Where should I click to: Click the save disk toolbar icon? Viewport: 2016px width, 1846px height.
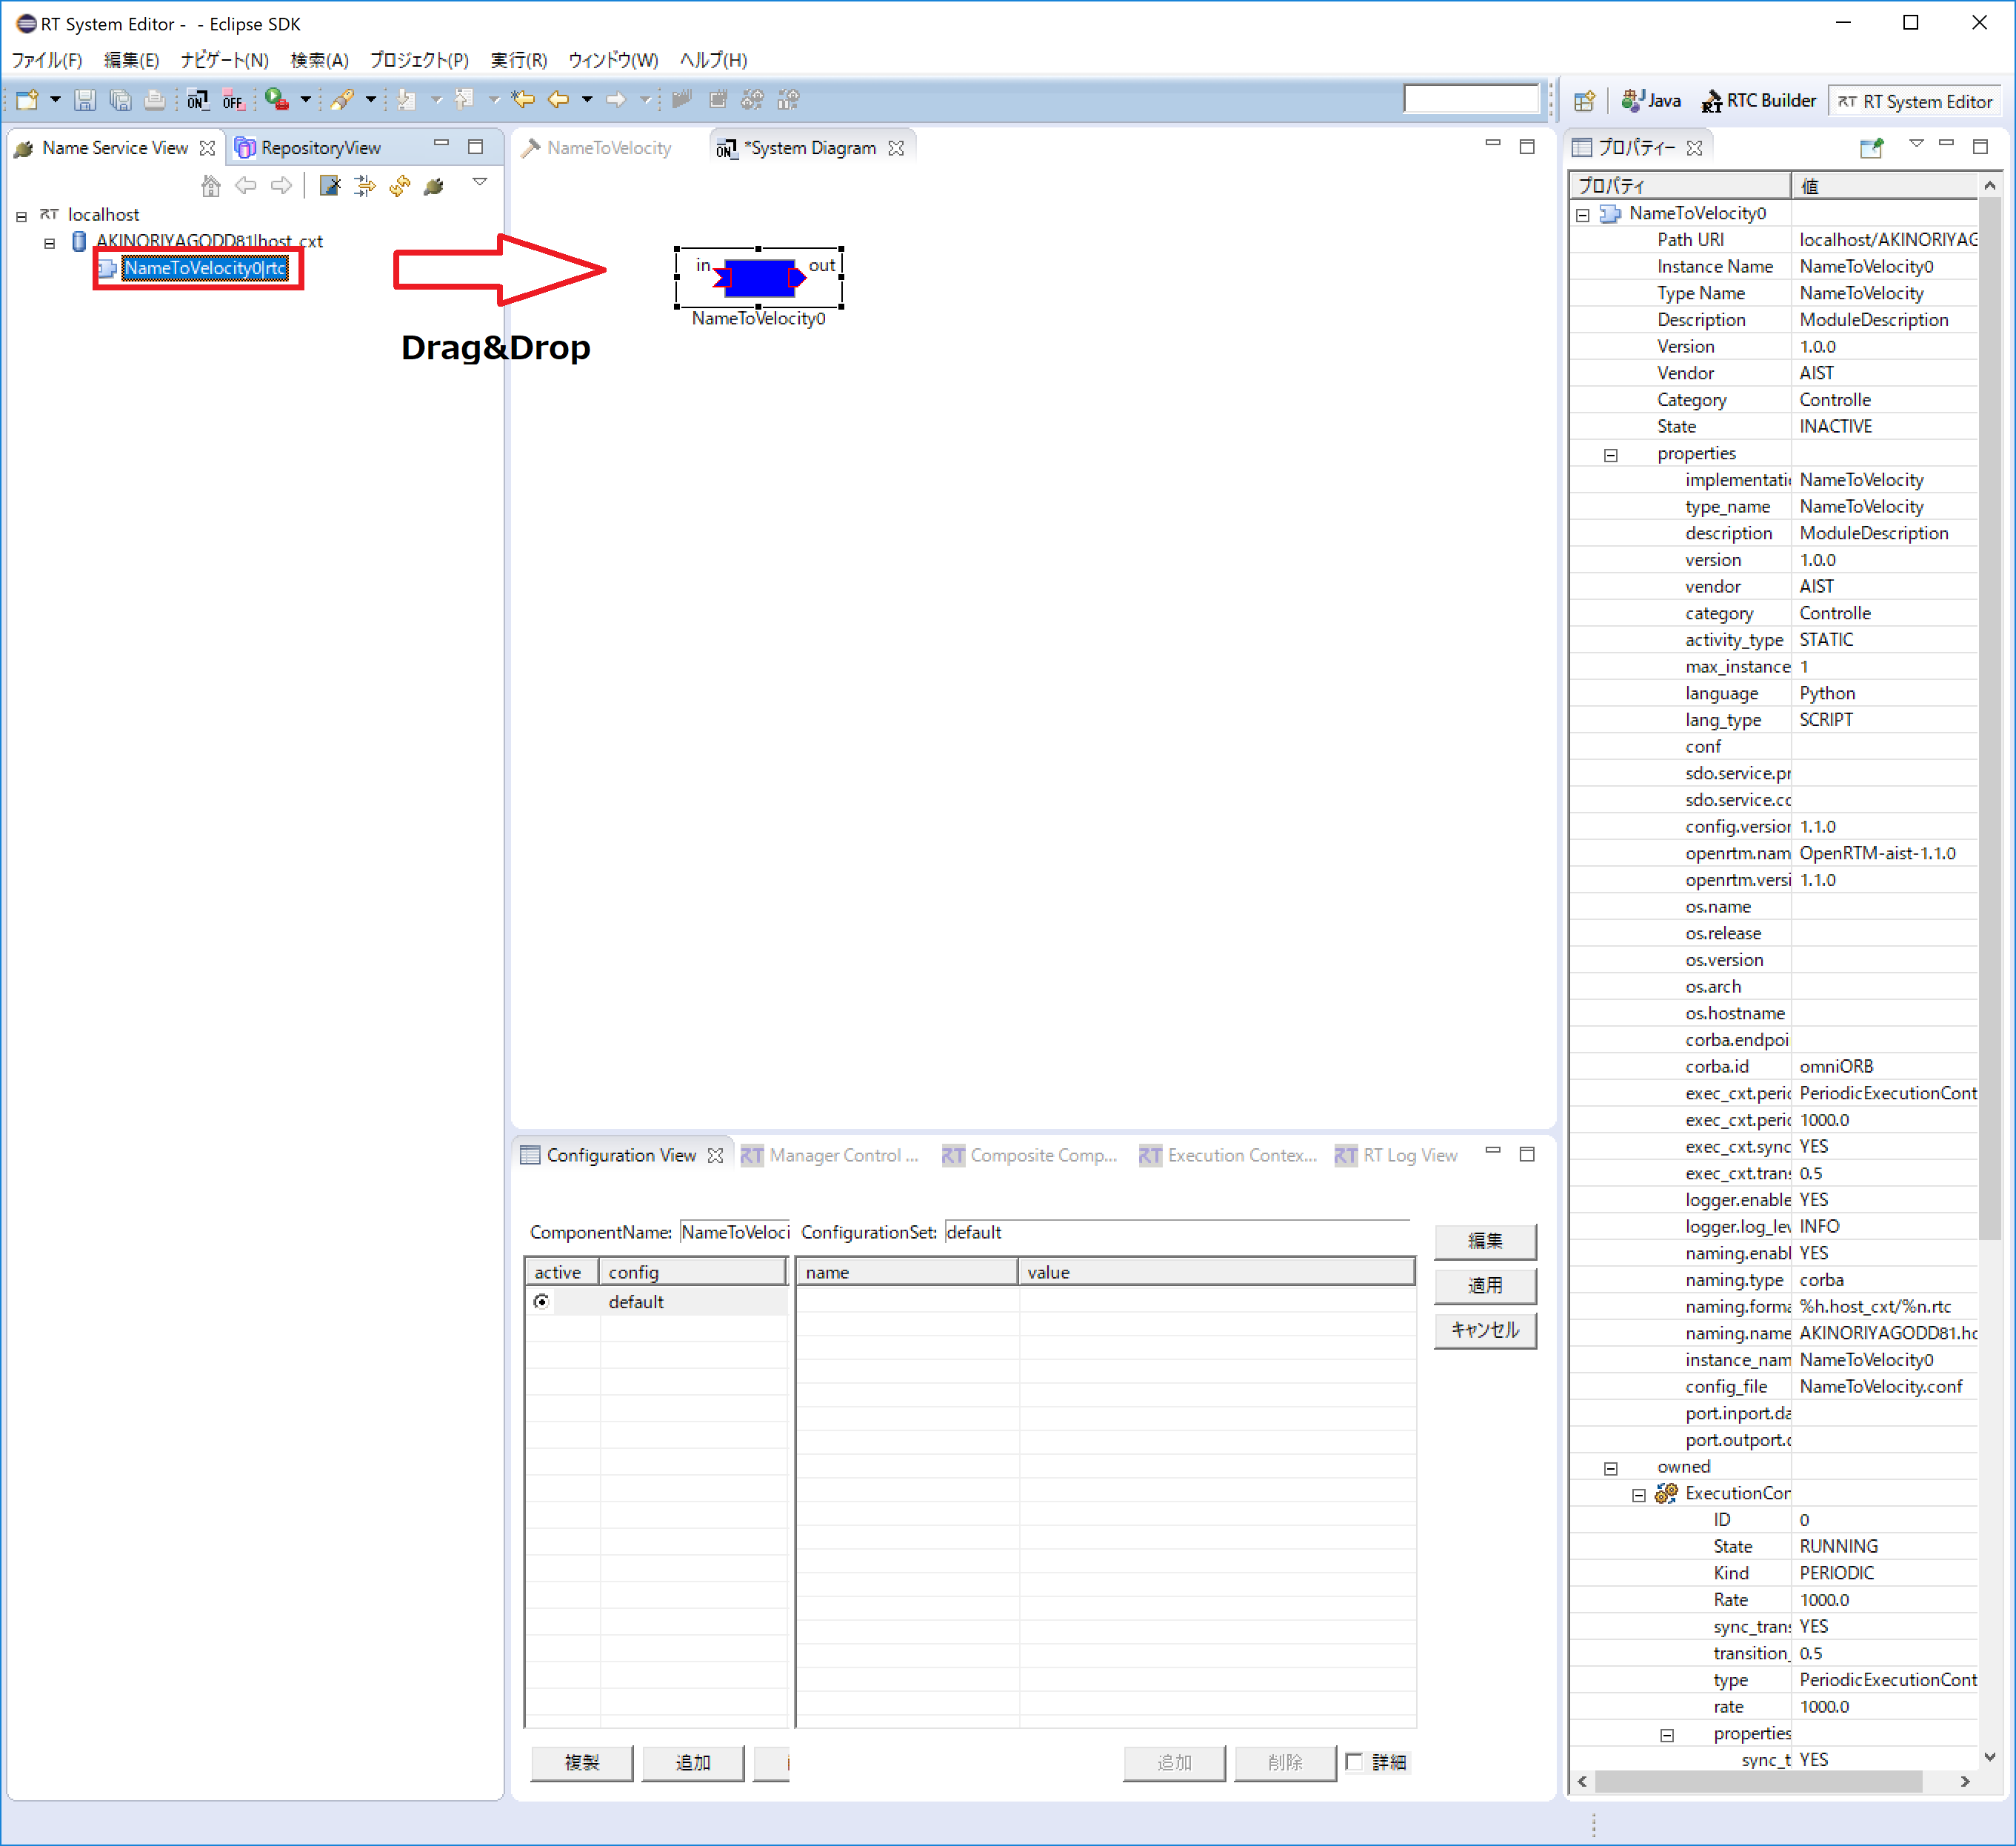pyautogui.click(x=85, y=100)
